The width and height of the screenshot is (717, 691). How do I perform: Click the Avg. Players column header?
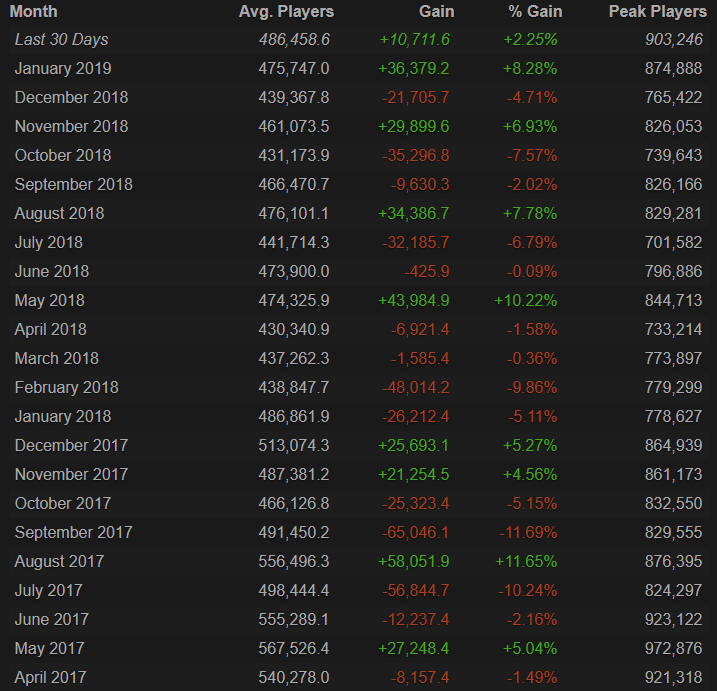[x=286, y=12]
